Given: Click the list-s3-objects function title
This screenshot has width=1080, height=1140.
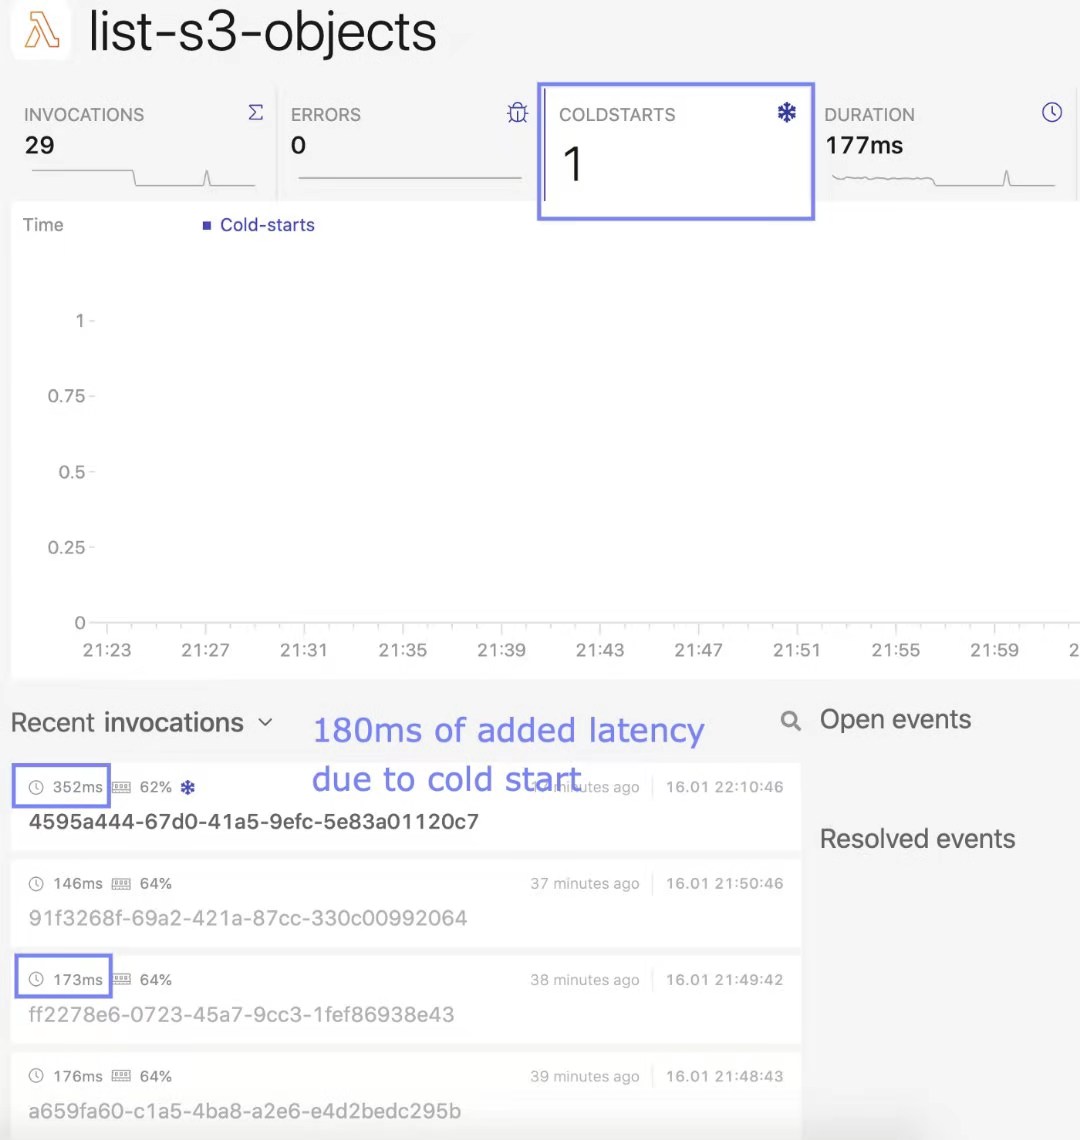Looking at the screenshot, I should click(263, 33).
